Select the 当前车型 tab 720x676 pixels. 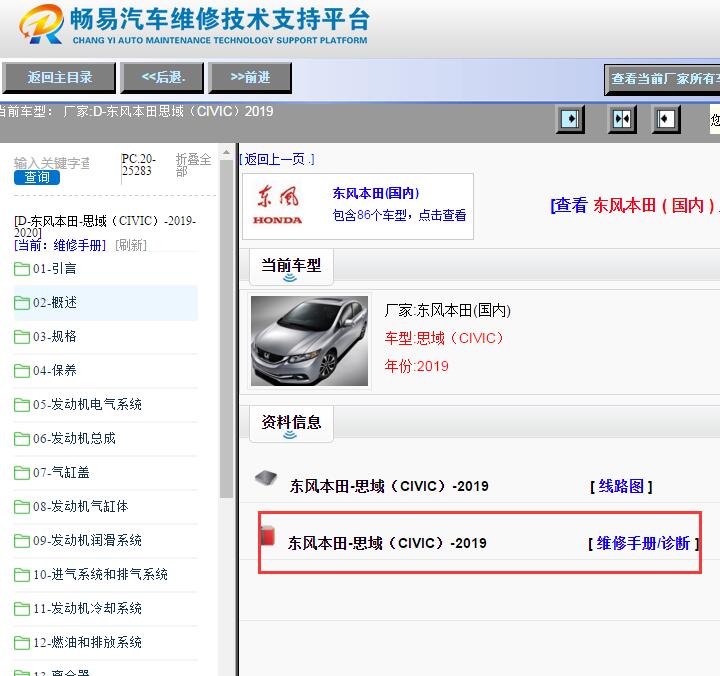[291, 267]
